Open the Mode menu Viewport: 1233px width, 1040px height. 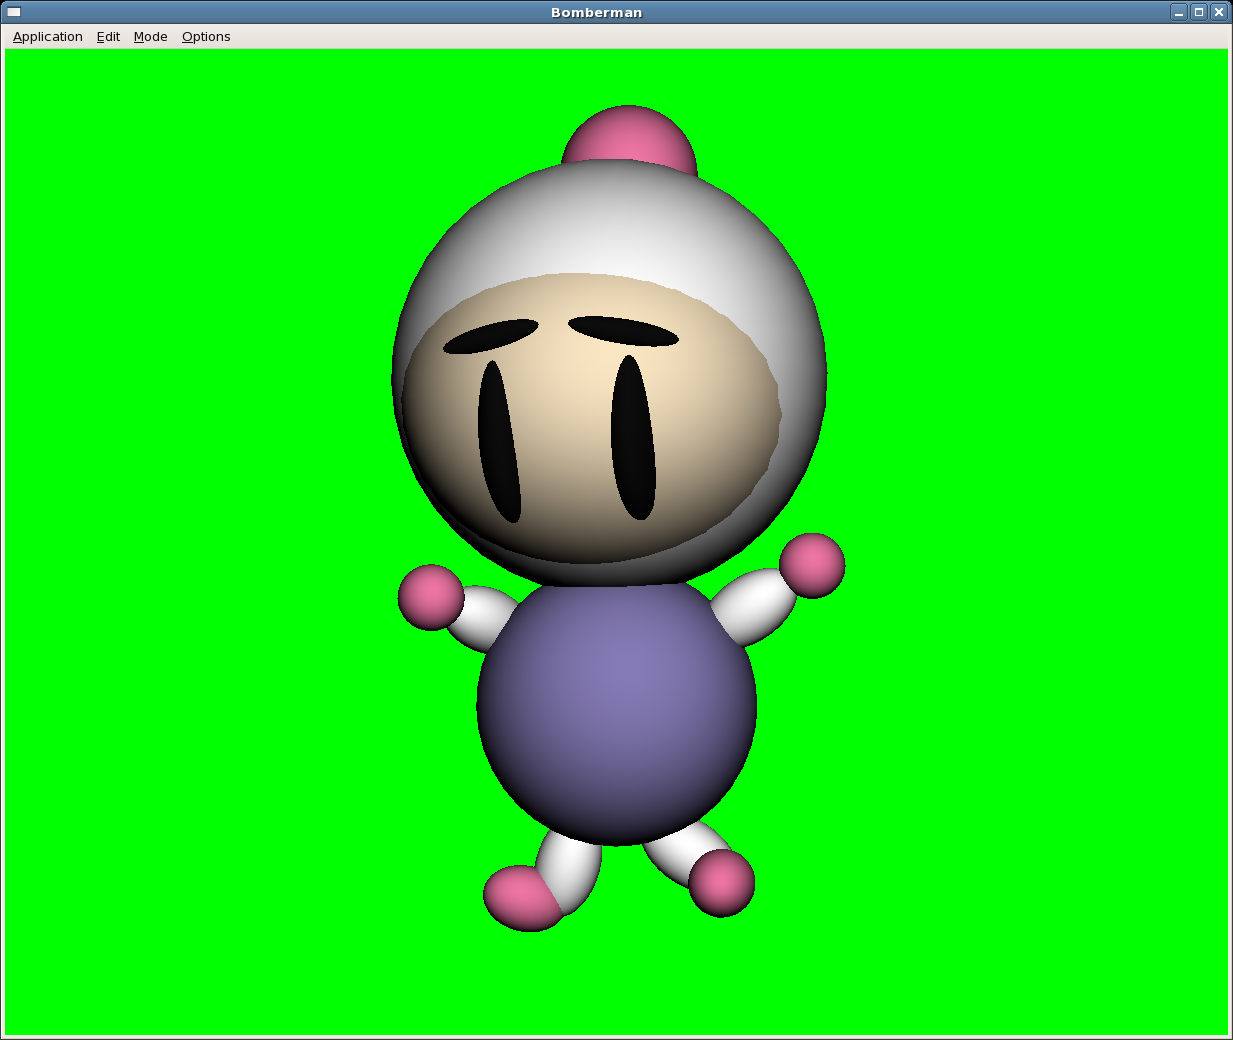pyautogui.click(x=151, y=37)
